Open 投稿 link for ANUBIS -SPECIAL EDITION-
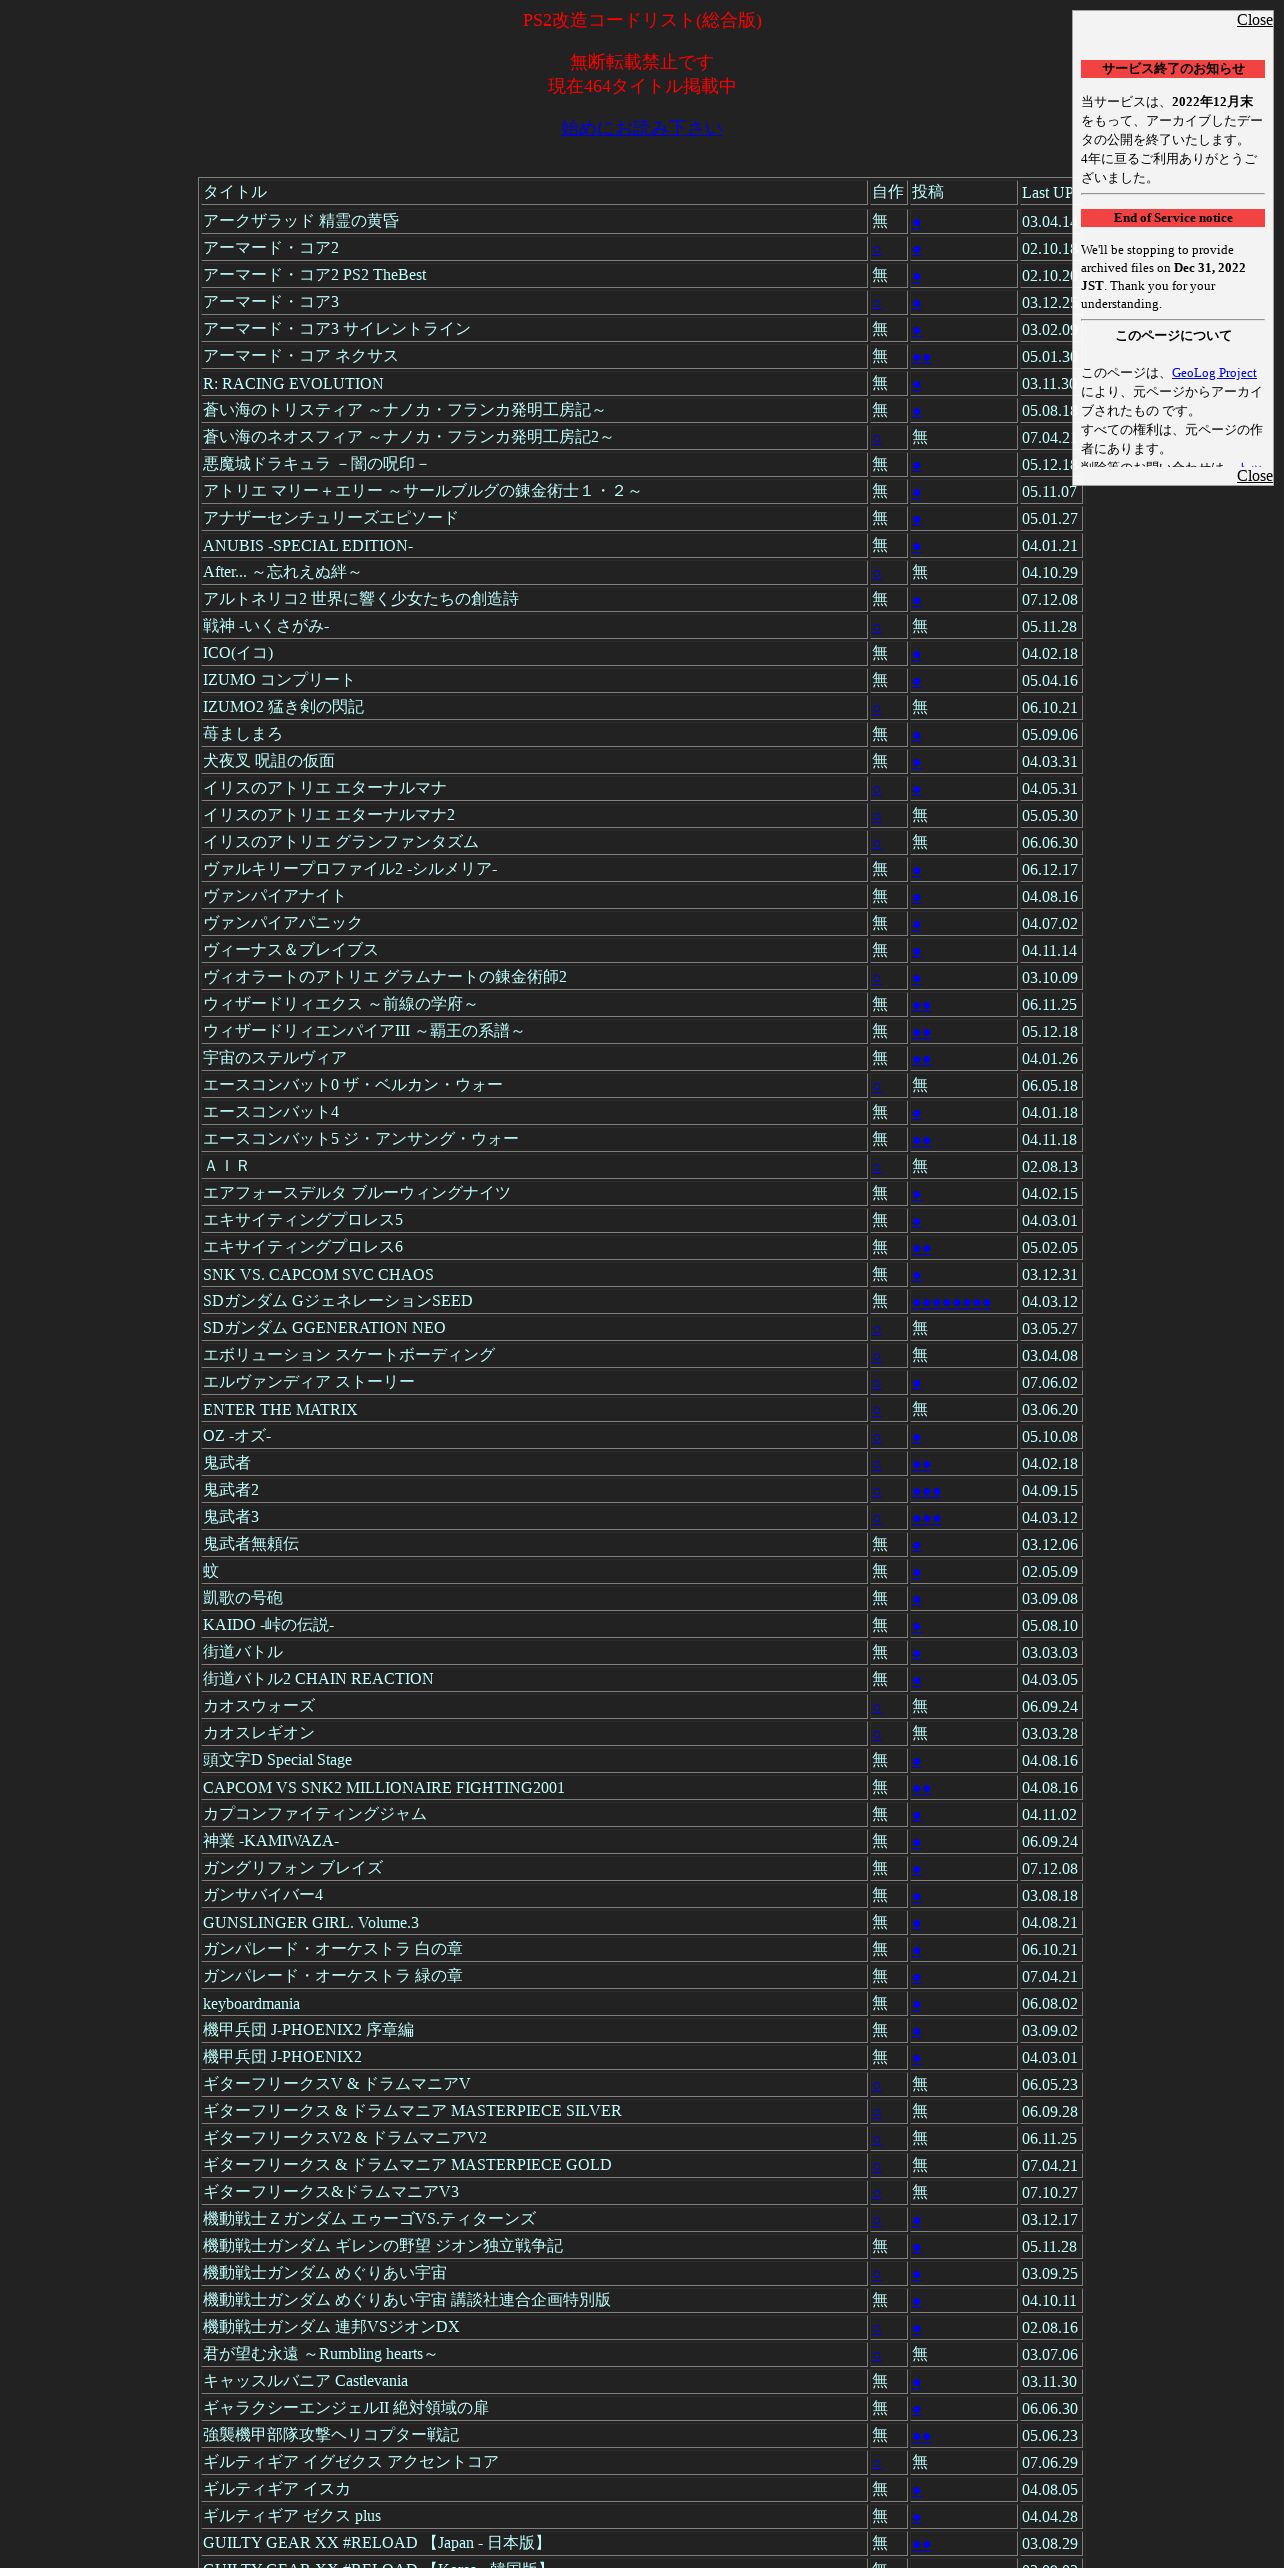Viewport: 1284px width, 2568px height. coord(917,546)
